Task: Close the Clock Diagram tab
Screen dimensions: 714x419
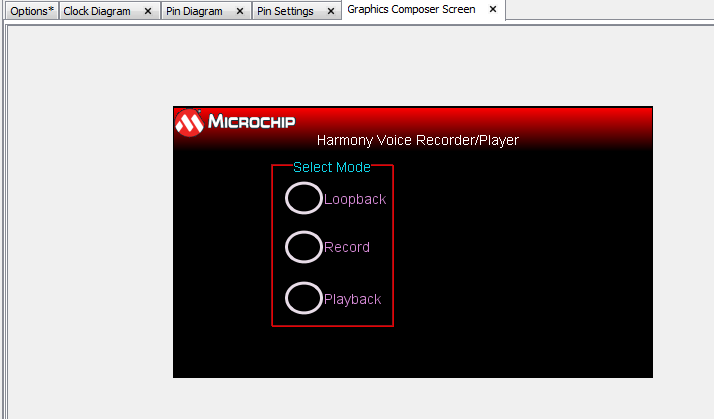Action: point(148,11)
